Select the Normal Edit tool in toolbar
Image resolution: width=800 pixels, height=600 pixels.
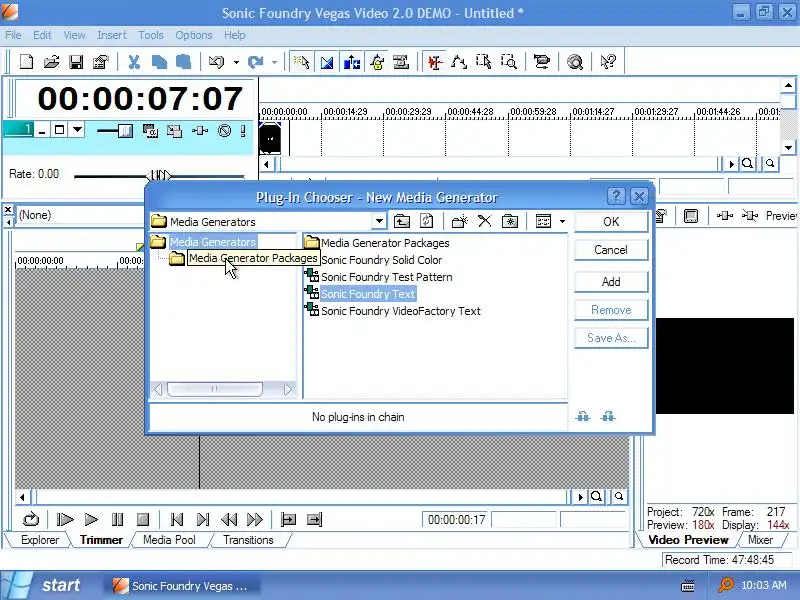click(434, 62)
